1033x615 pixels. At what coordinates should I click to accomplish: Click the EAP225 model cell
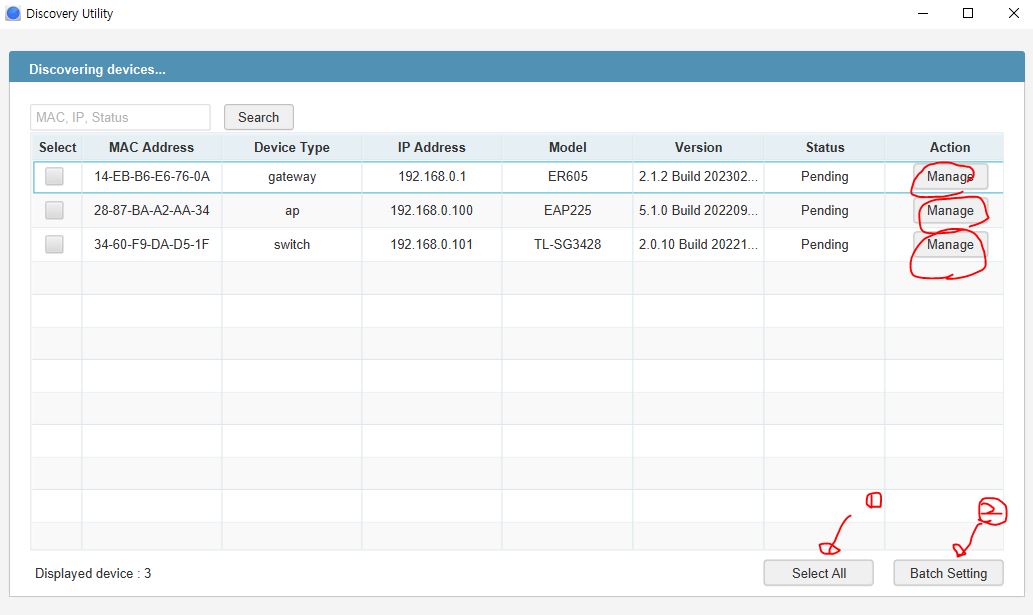pyautogui.click(x=567, y=211)
